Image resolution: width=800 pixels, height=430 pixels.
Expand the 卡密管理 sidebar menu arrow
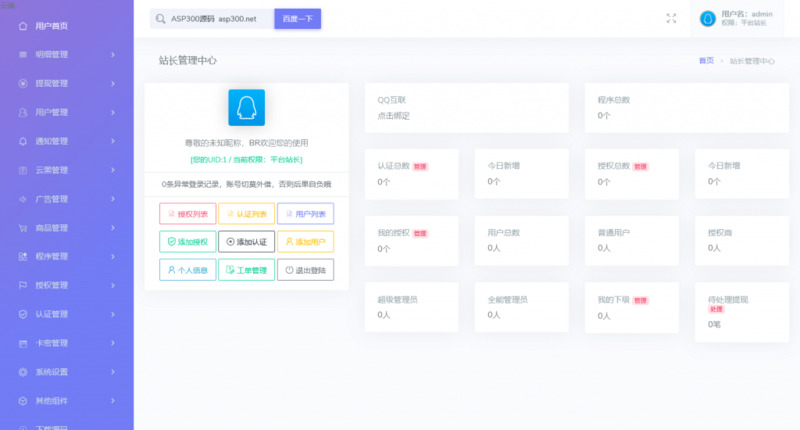pos(113,343)
